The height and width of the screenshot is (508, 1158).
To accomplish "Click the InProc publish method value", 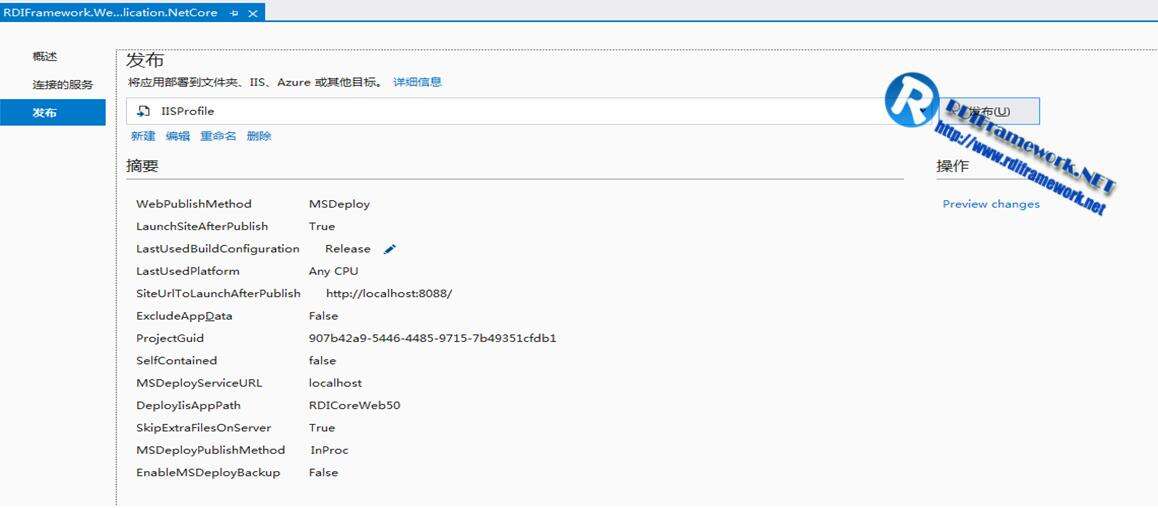I will click(329, 450).
